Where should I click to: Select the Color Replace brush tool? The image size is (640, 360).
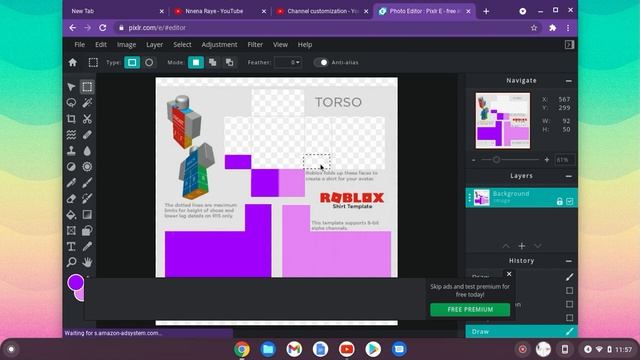click(x=87, y=198)
